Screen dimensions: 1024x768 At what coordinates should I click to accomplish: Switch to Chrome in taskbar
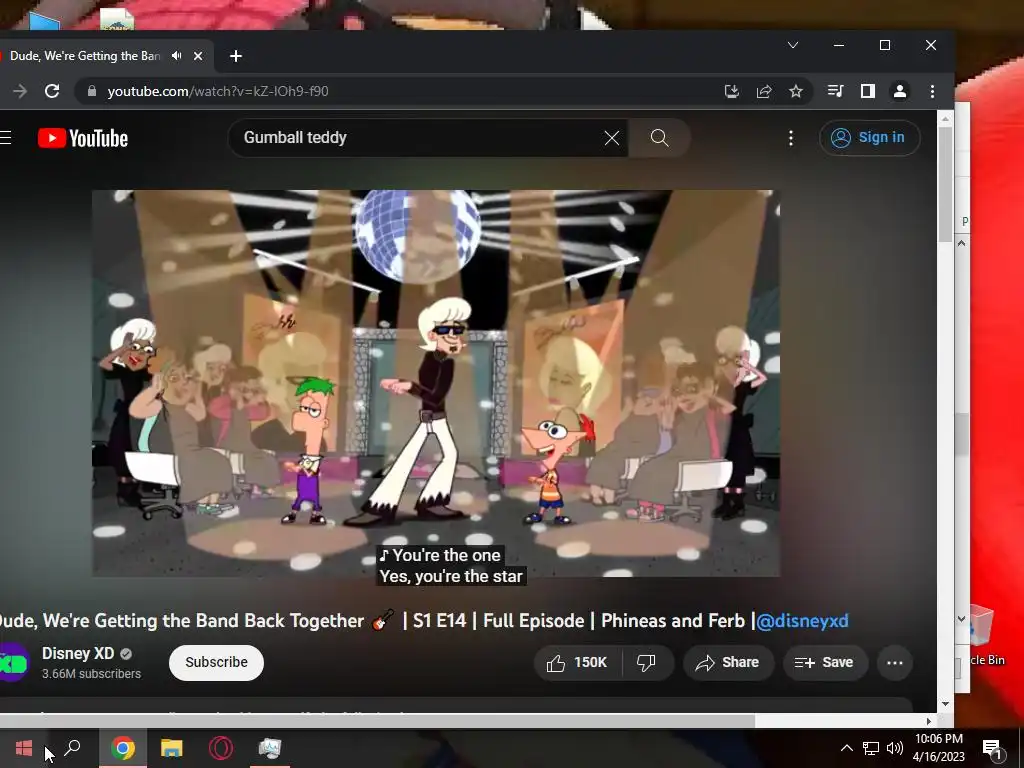(123, 748)
